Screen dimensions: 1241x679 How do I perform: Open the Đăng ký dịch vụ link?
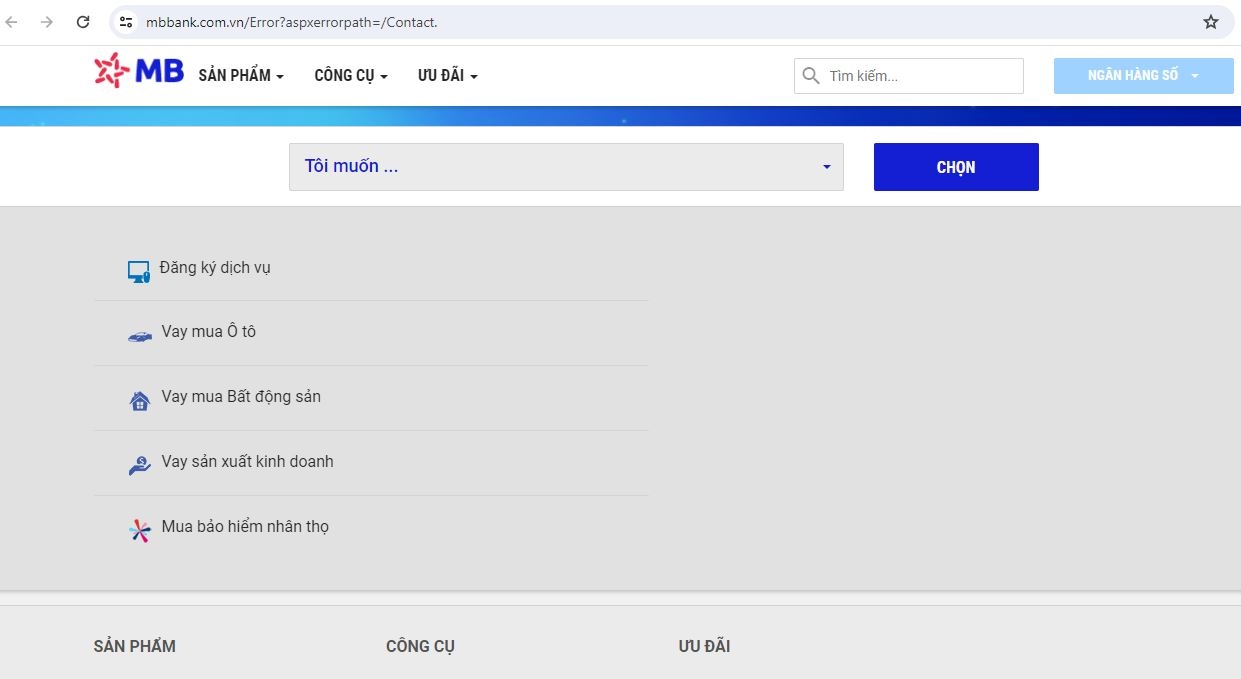[x=215, y=268]
